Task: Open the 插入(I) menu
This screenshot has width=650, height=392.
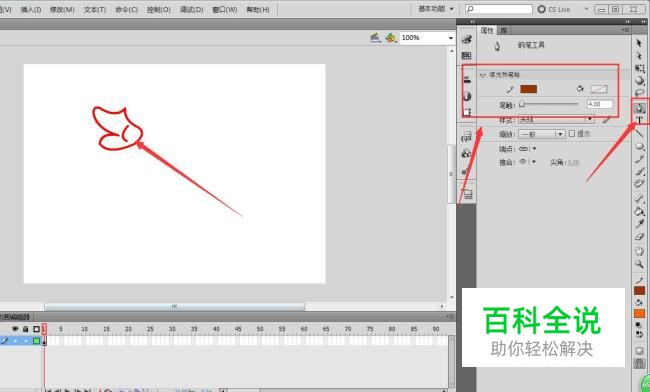Action: [x=31, y=9]
